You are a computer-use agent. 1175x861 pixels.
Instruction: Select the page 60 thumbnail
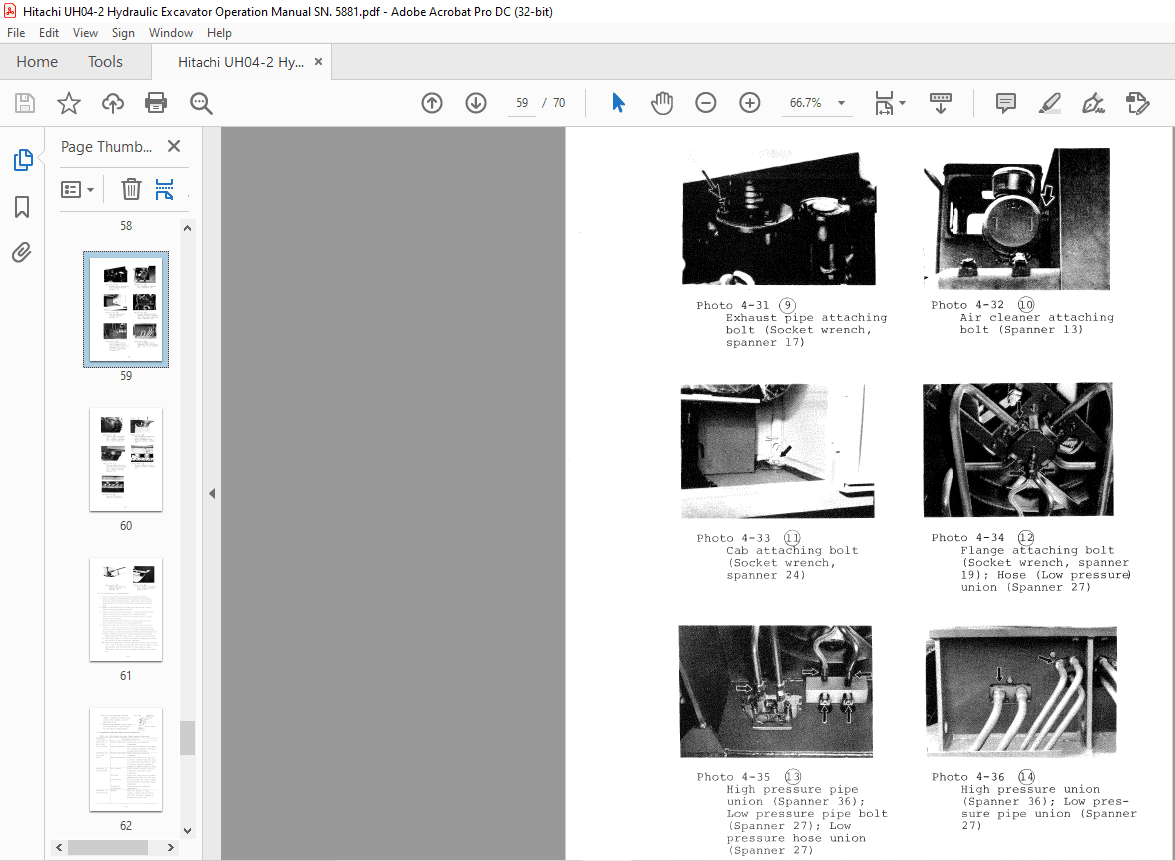[125, 459]
